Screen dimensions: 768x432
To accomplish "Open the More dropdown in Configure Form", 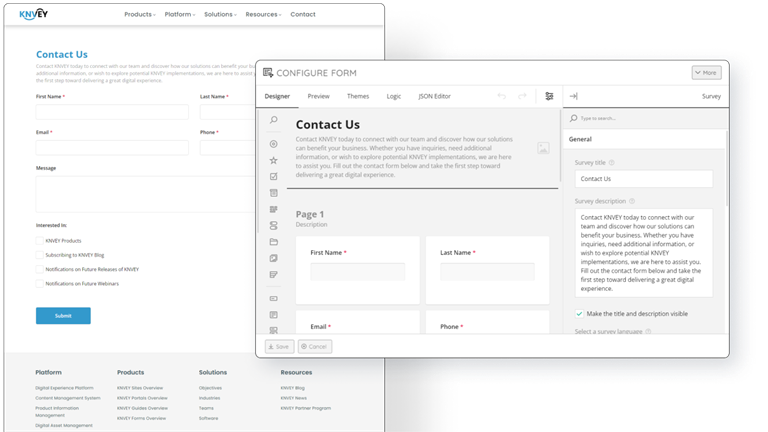I will (706, 72).
